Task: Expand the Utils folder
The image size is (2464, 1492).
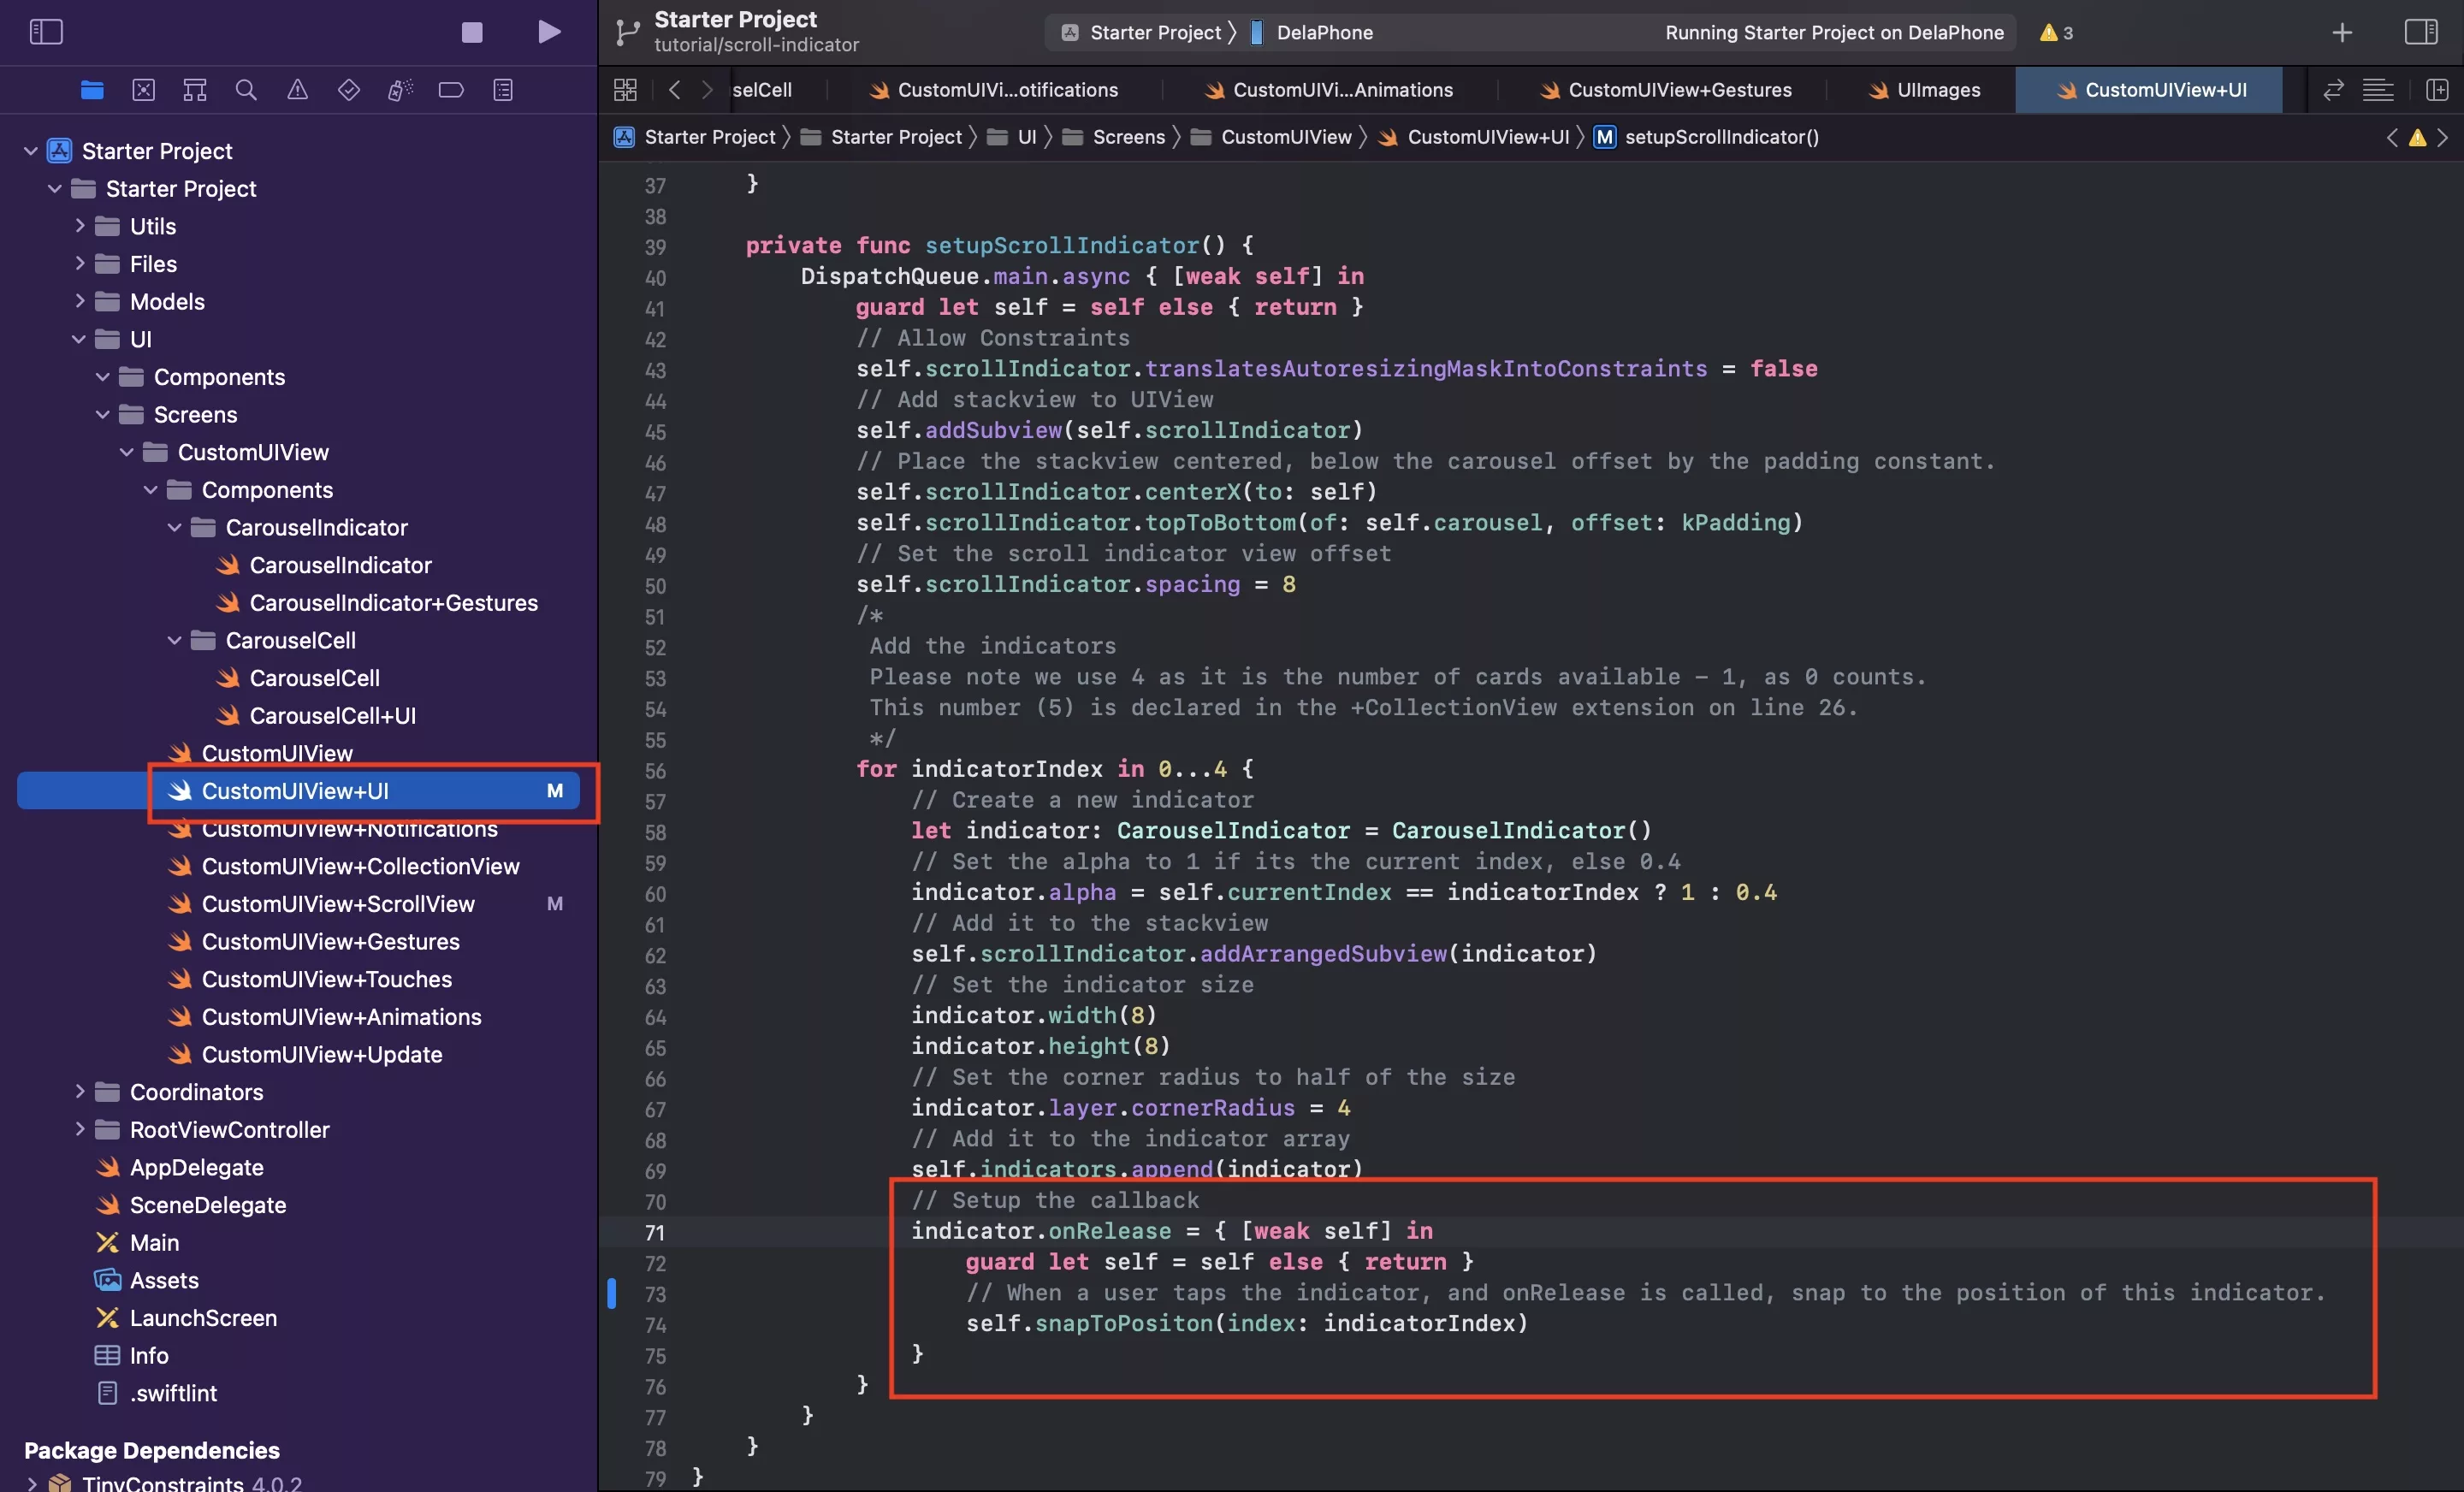Action: (x=80, y=226)
